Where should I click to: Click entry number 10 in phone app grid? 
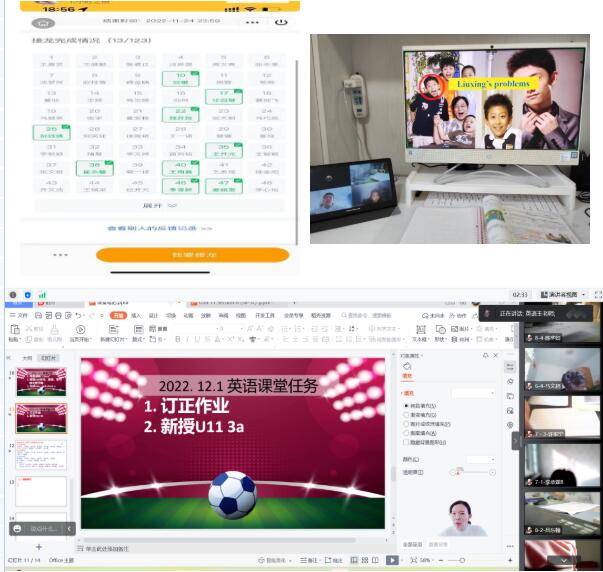click(180, 79)
